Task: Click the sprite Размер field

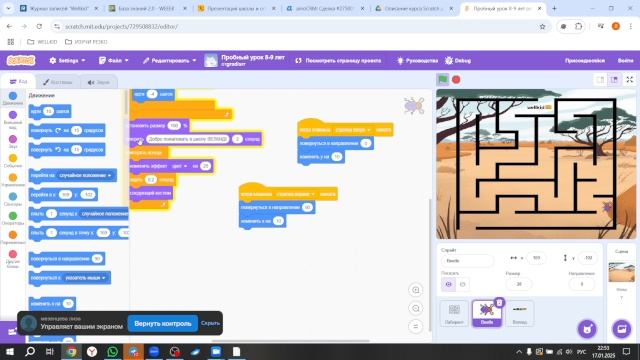Action: coord(519,284)
